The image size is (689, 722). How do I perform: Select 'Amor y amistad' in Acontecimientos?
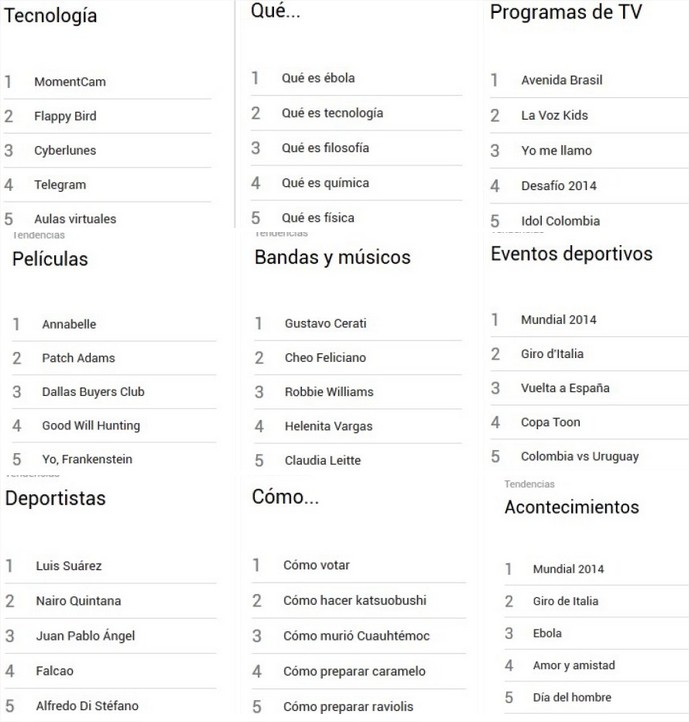coord(574,665)
